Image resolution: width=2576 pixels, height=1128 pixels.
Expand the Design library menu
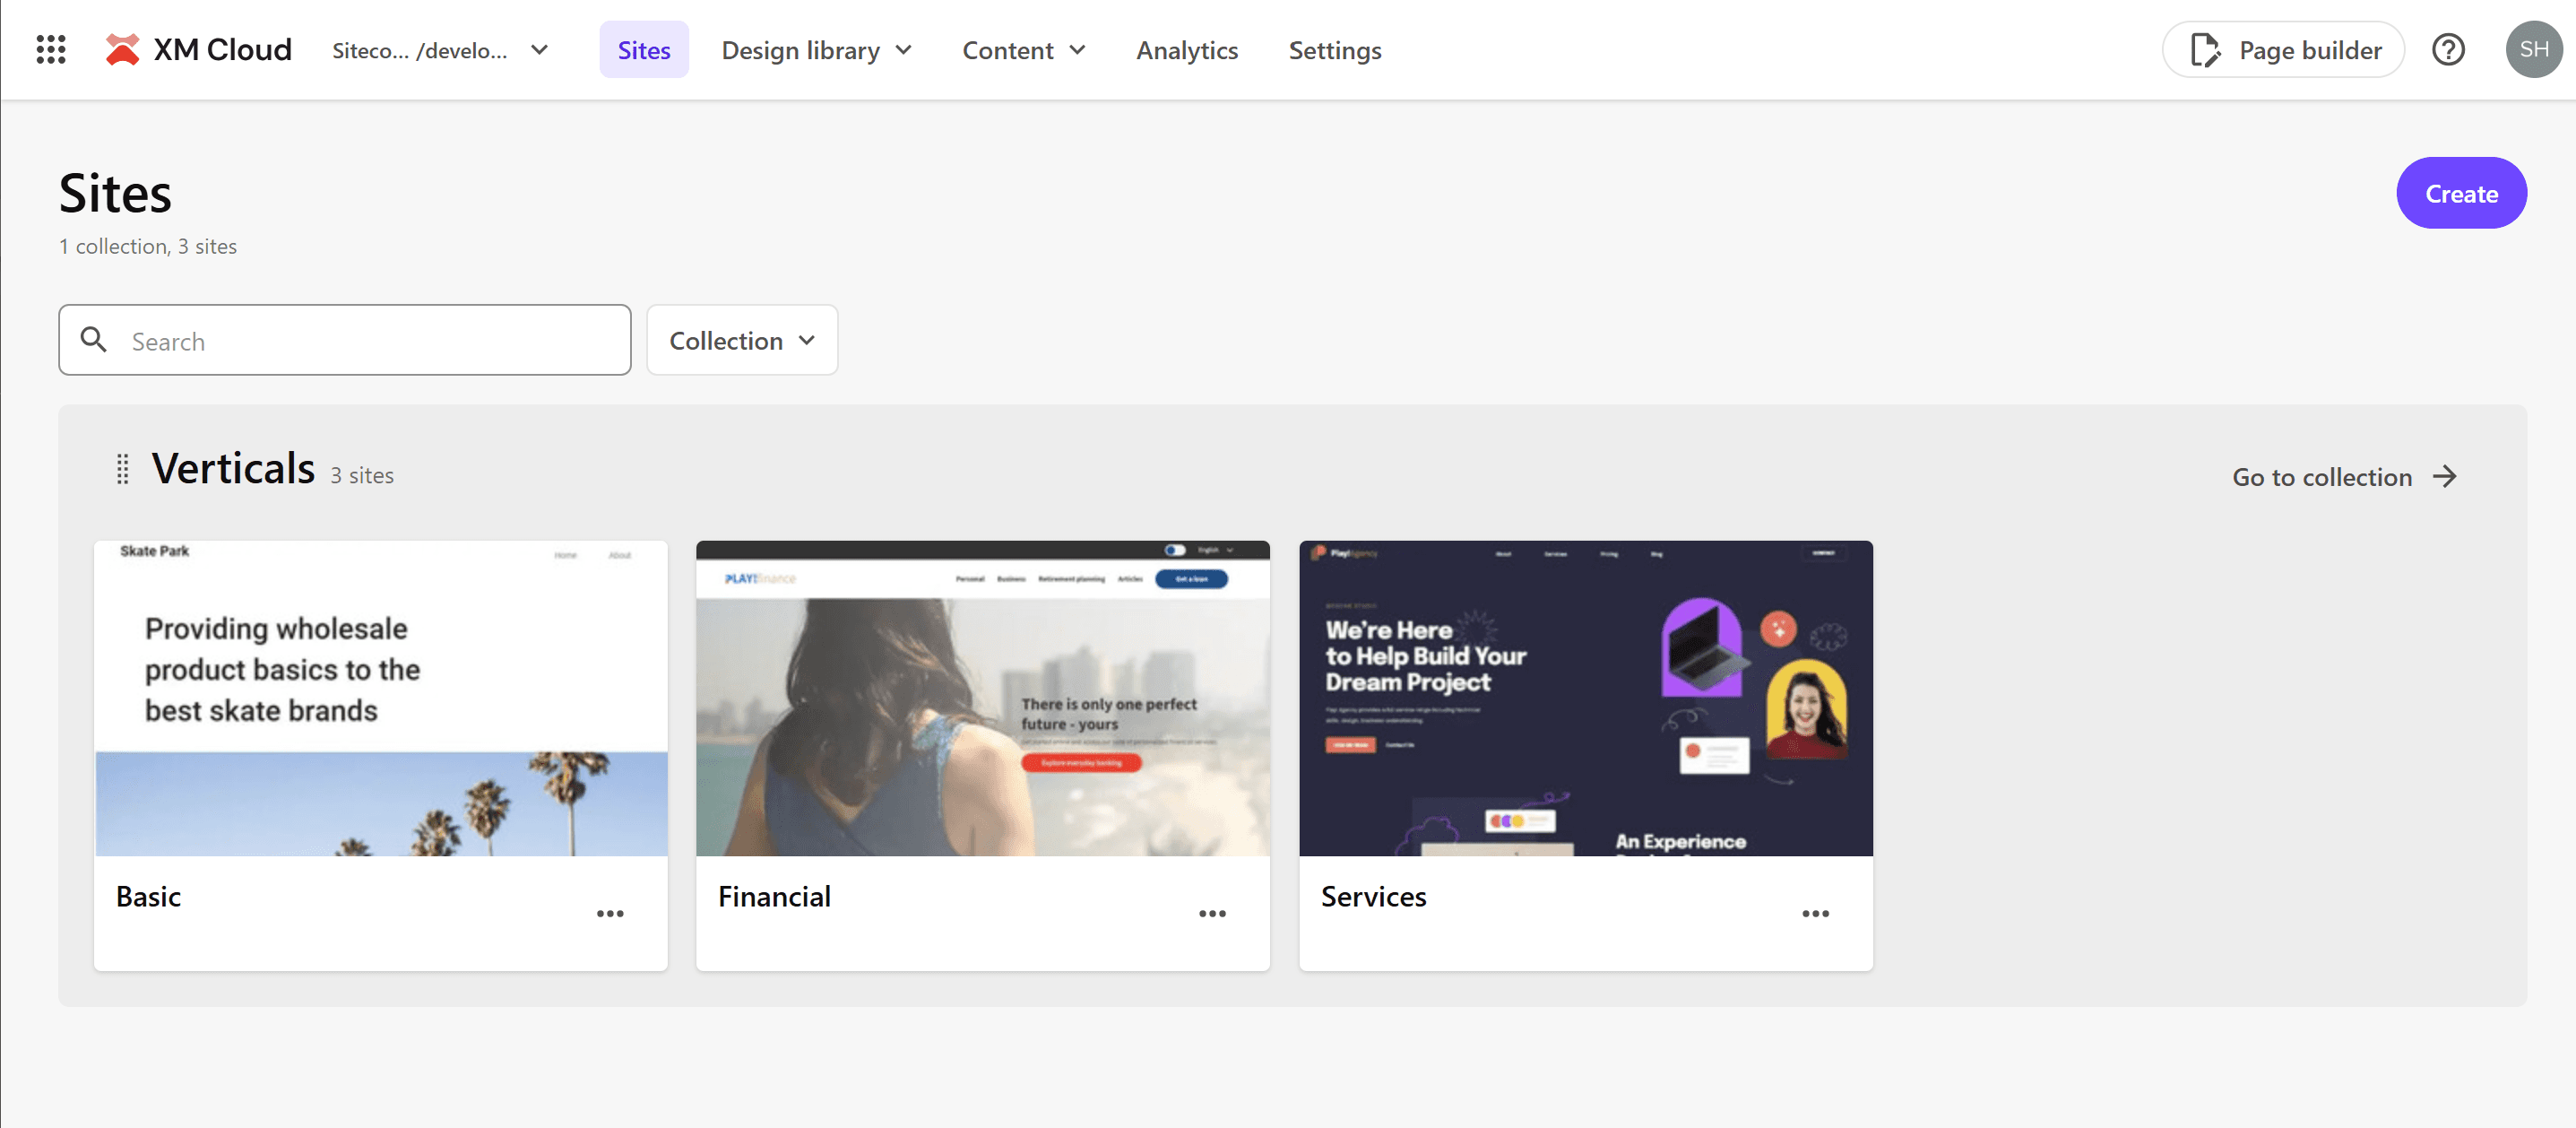(816, 50)
